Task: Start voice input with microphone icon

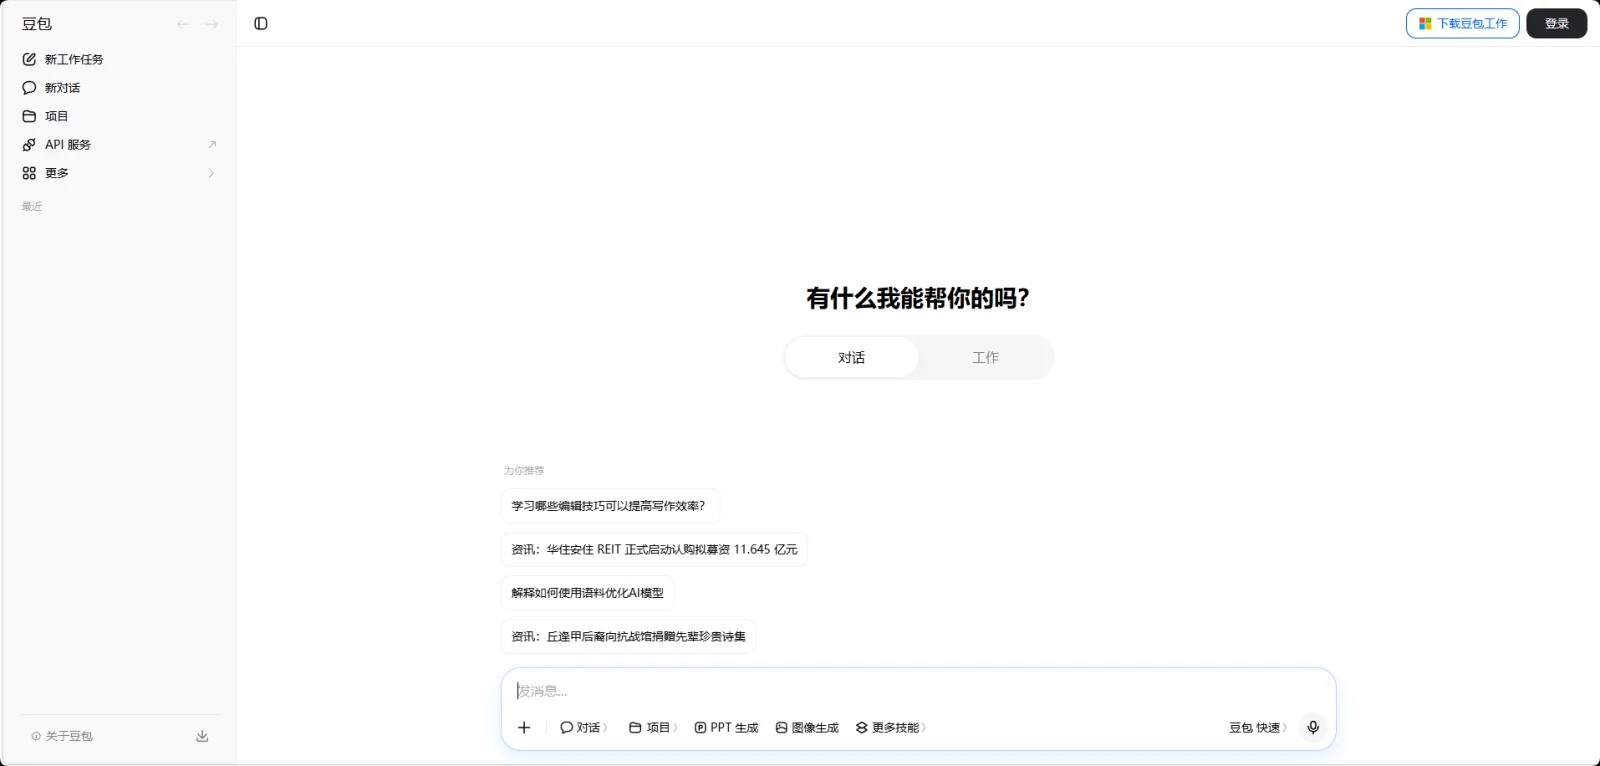Action: click(1313, 727)
